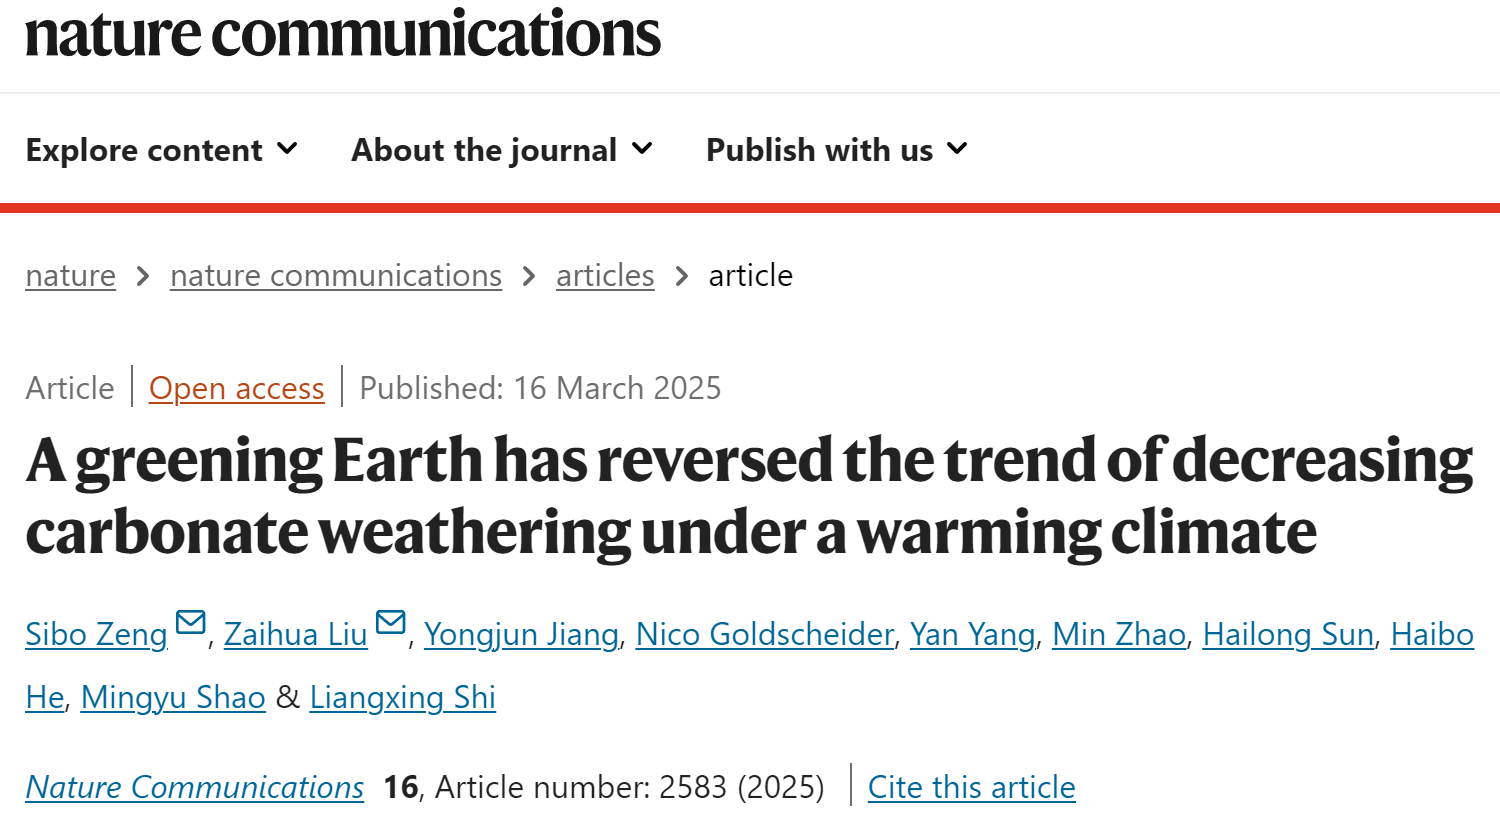Viewport: 1500px width, 824px height.
Task: Open the nature communications breadcrumb link
Action: [336, 275]
